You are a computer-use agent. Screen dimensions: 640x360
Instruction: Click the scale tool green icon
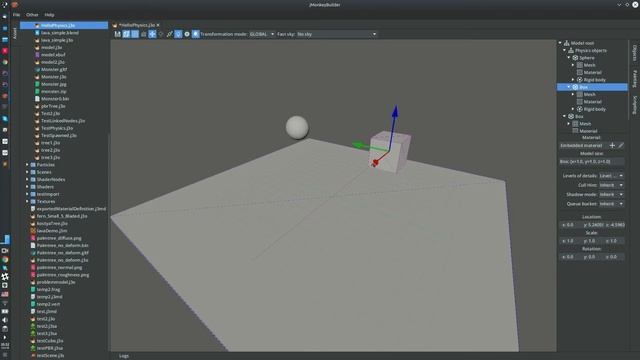pos(169,34)
